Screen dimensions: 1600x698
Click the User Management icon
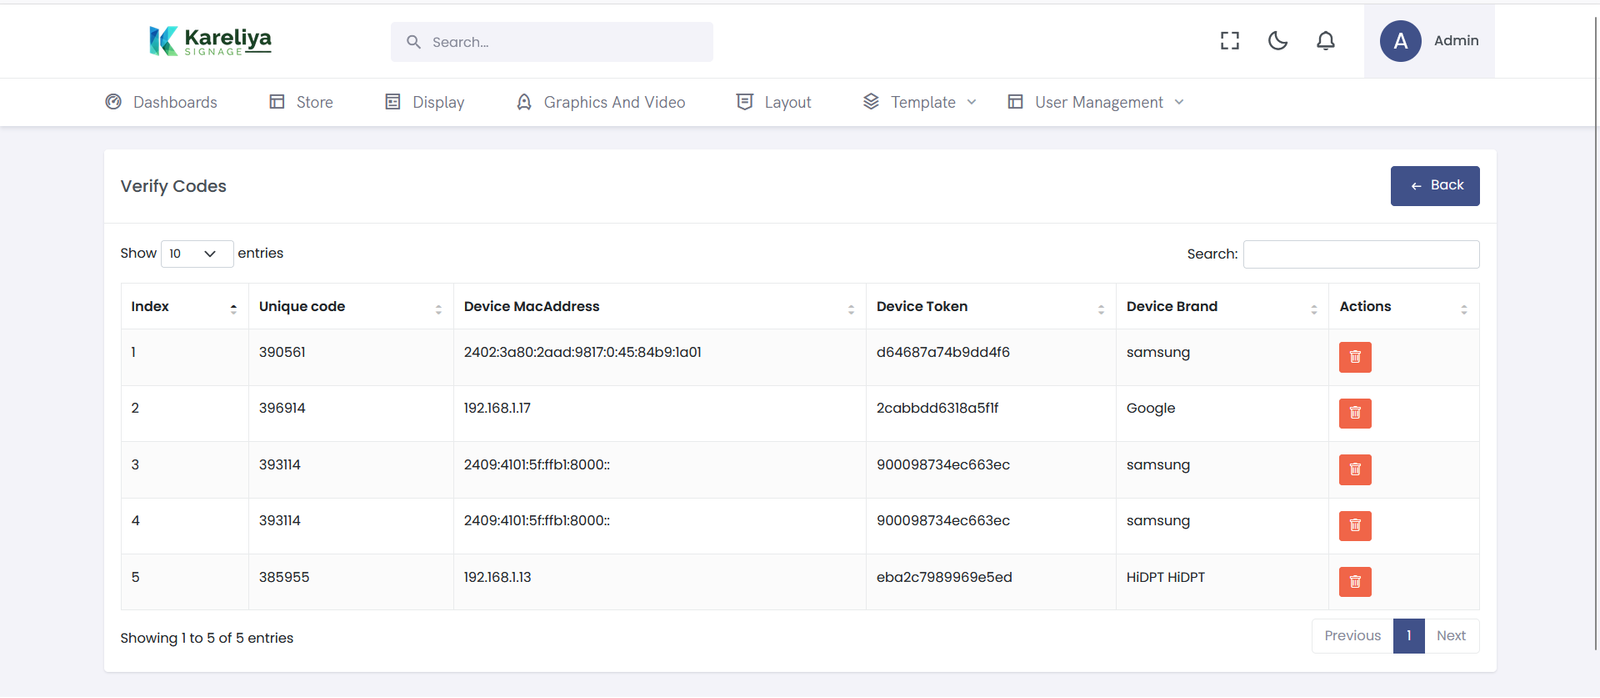[1015, 102]
